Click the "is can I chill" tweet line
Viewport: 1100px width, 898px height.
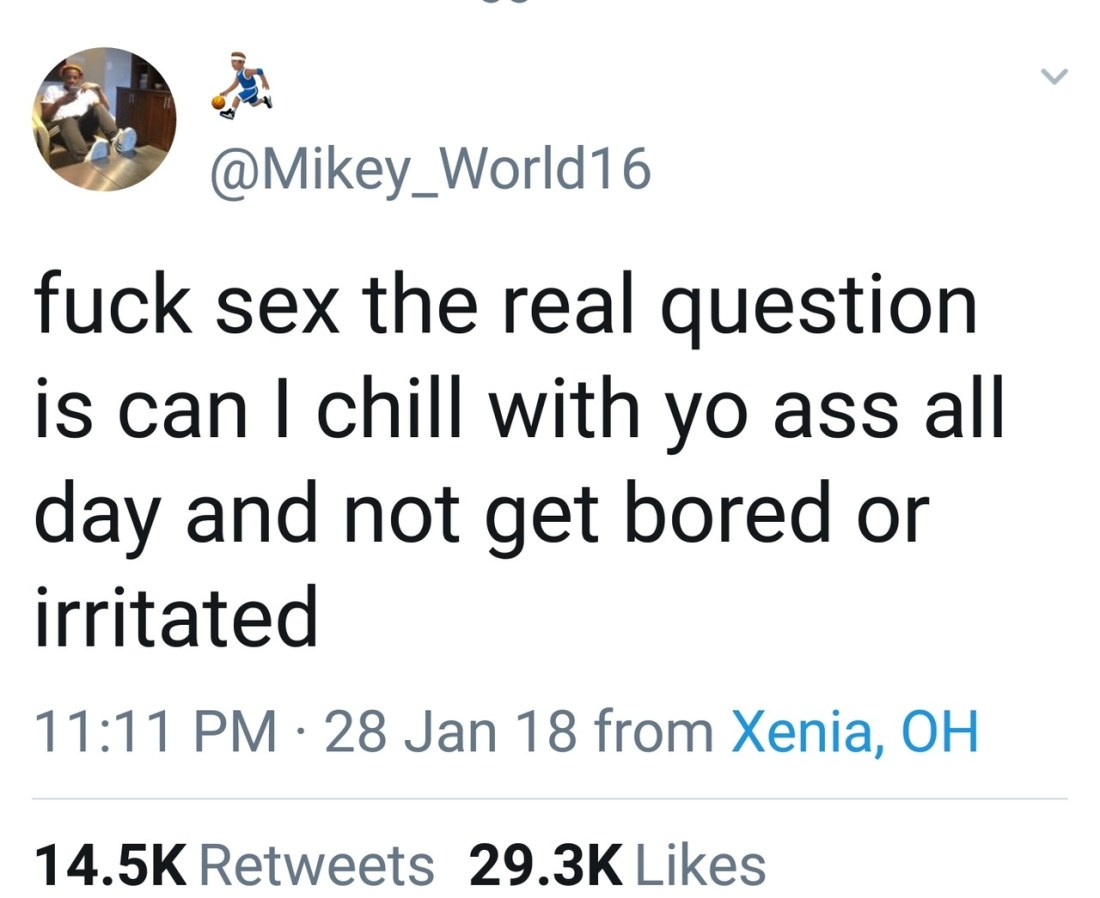520,407
